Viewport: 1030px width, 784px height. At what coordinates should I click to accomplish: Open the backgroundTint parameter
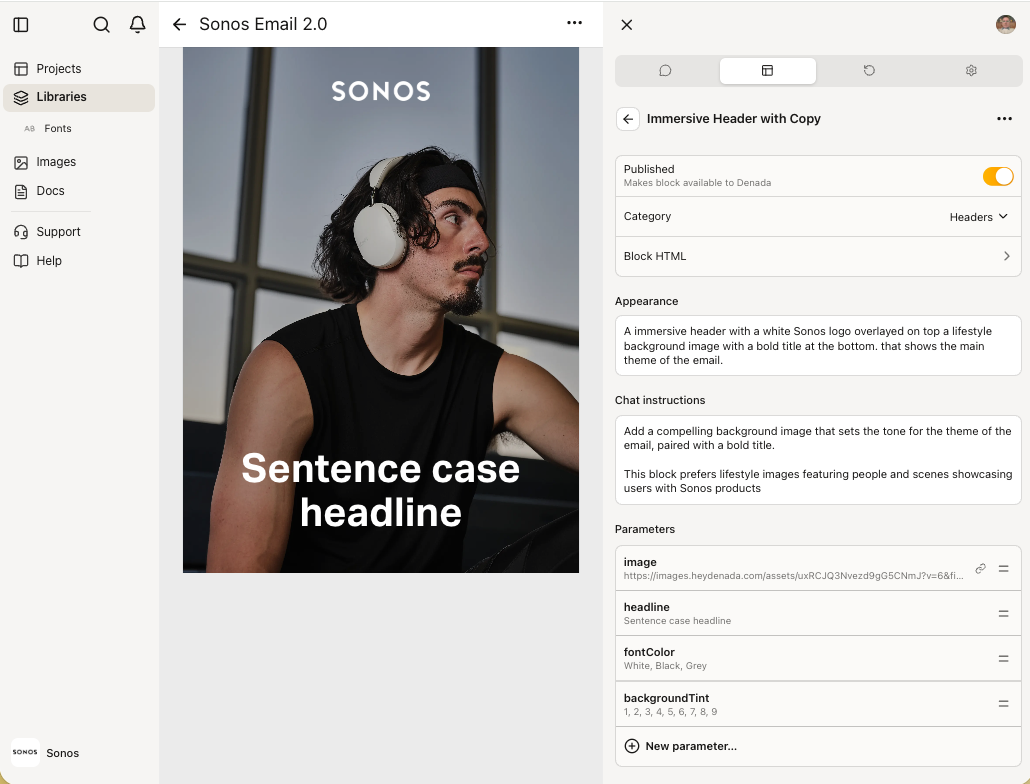click(x=818, y=704)
